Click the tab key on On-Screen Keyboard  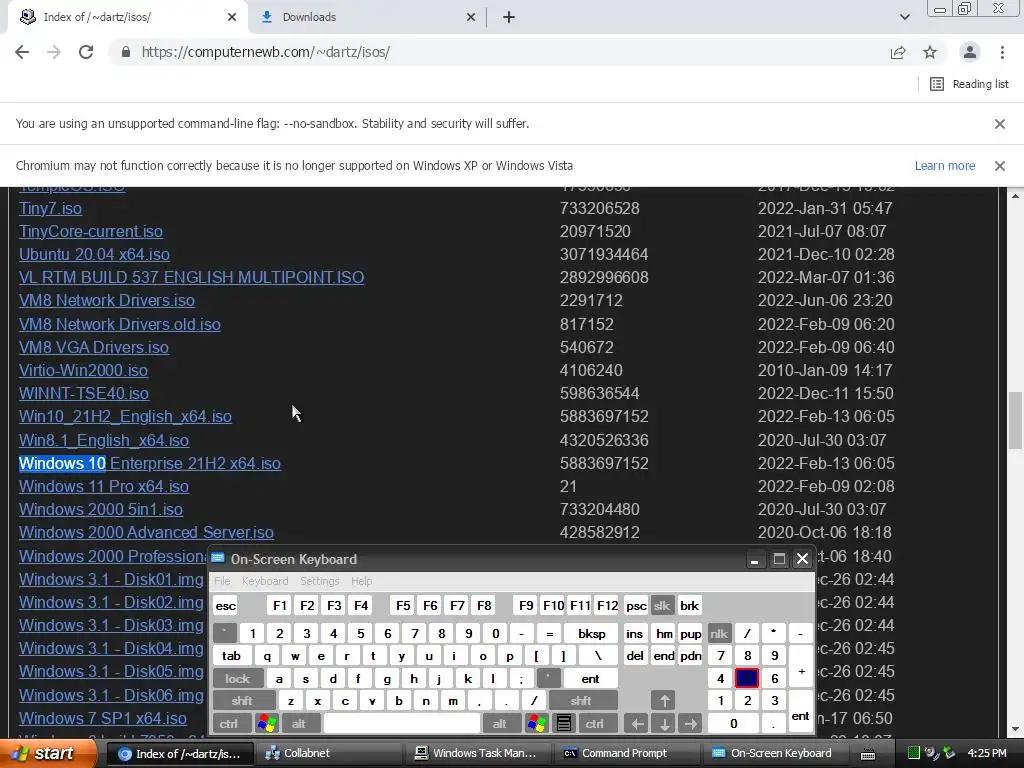point(231,656)
